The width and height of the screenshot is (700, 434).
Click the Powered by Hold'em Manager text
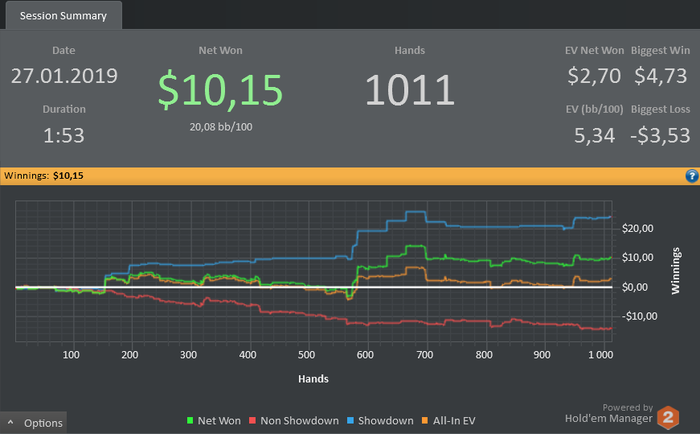coord(609,413)
